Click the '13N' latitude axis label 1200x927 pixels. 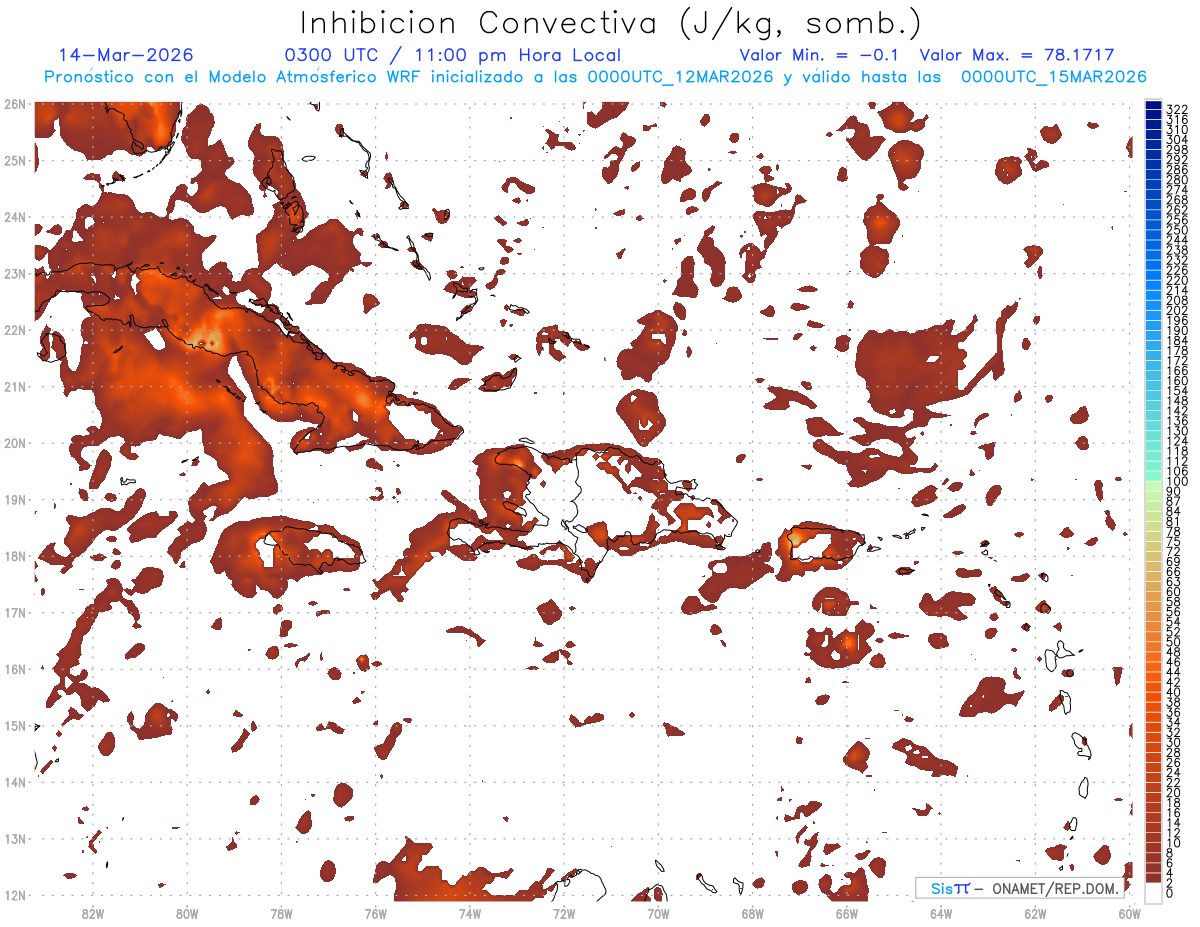point(14,838)
